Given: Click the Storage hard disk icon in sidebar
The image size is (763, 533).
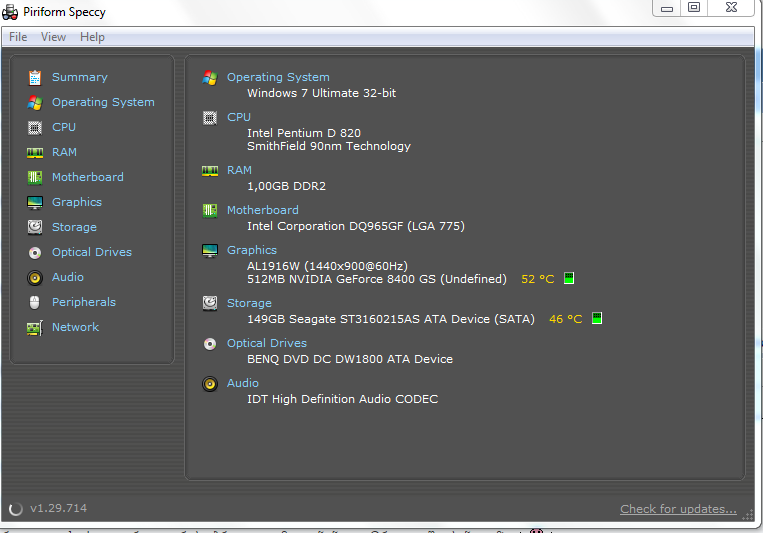Looking at the screenshot, I should (35, 227).
